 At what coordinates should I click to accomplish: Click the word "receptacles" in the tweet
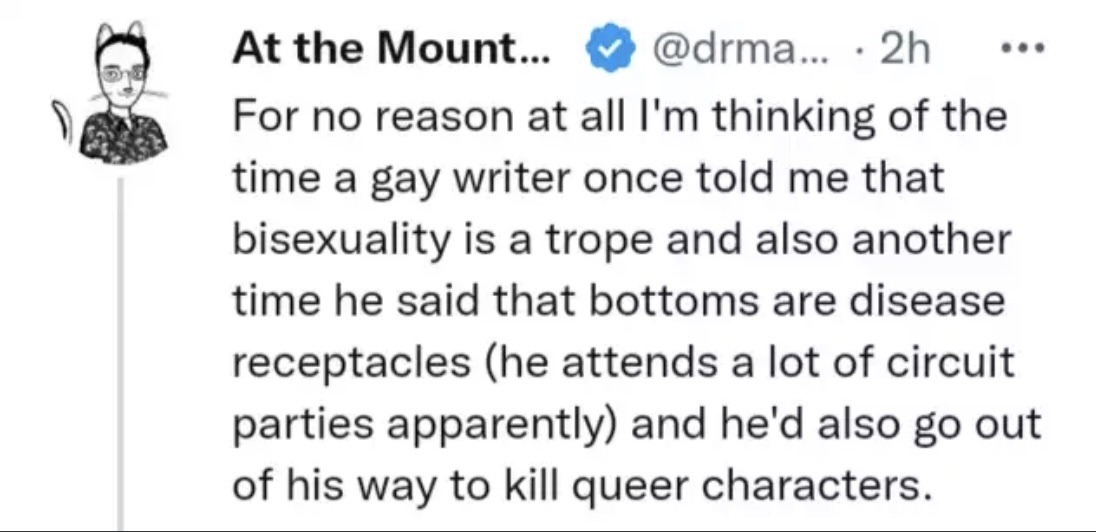(351, 364)
